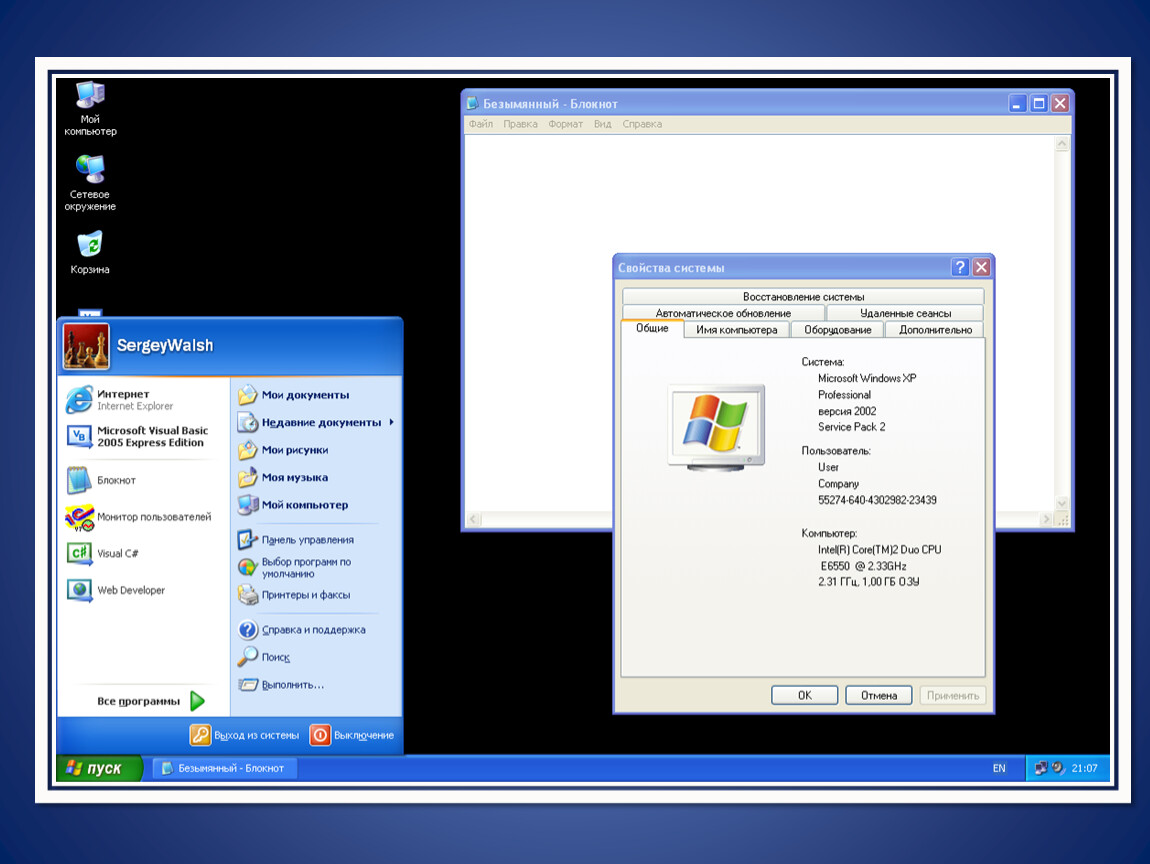Click the пуск Start button

(99, 768)
